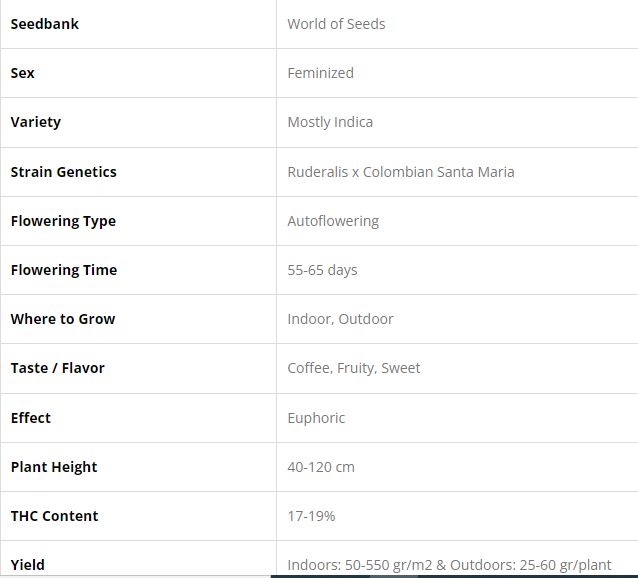Click the World of Seeds seedbank value
This screenshot has height=578, width=638.
(336, 24)
